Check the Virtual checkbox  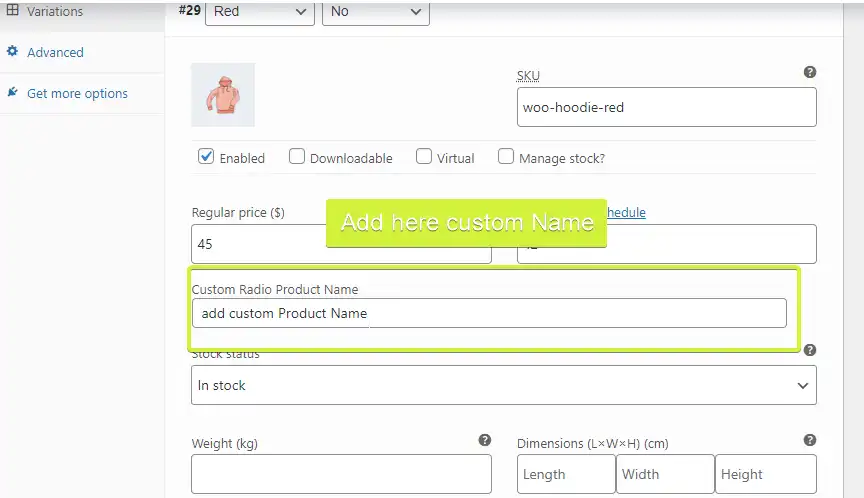423,156
